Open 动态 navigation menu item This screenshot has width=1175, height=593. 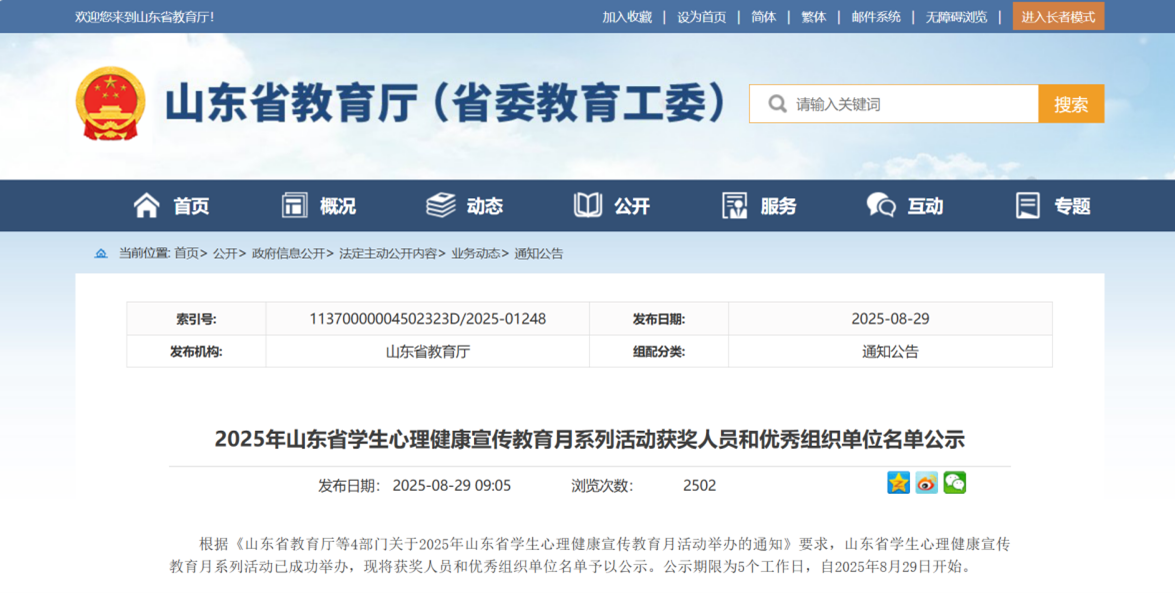485,206
